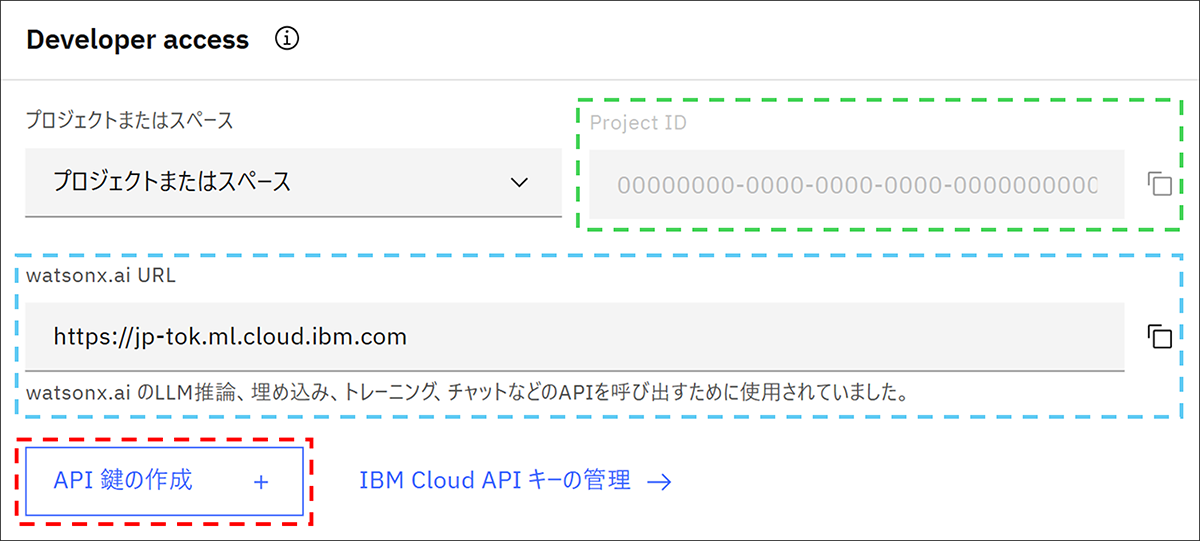Click the Project ID input field
This screenshot has height=541, width=1200.
pos(857,184)
